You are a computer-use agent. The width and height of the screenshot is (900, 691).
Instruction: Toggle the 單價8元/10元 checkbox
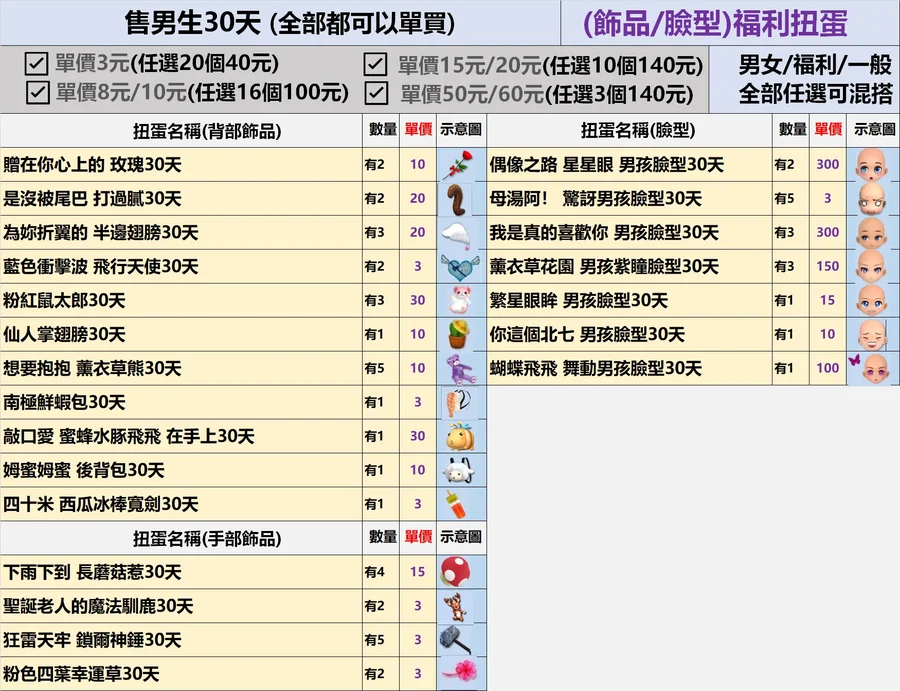pyautogui.click(x=37, y=93)
